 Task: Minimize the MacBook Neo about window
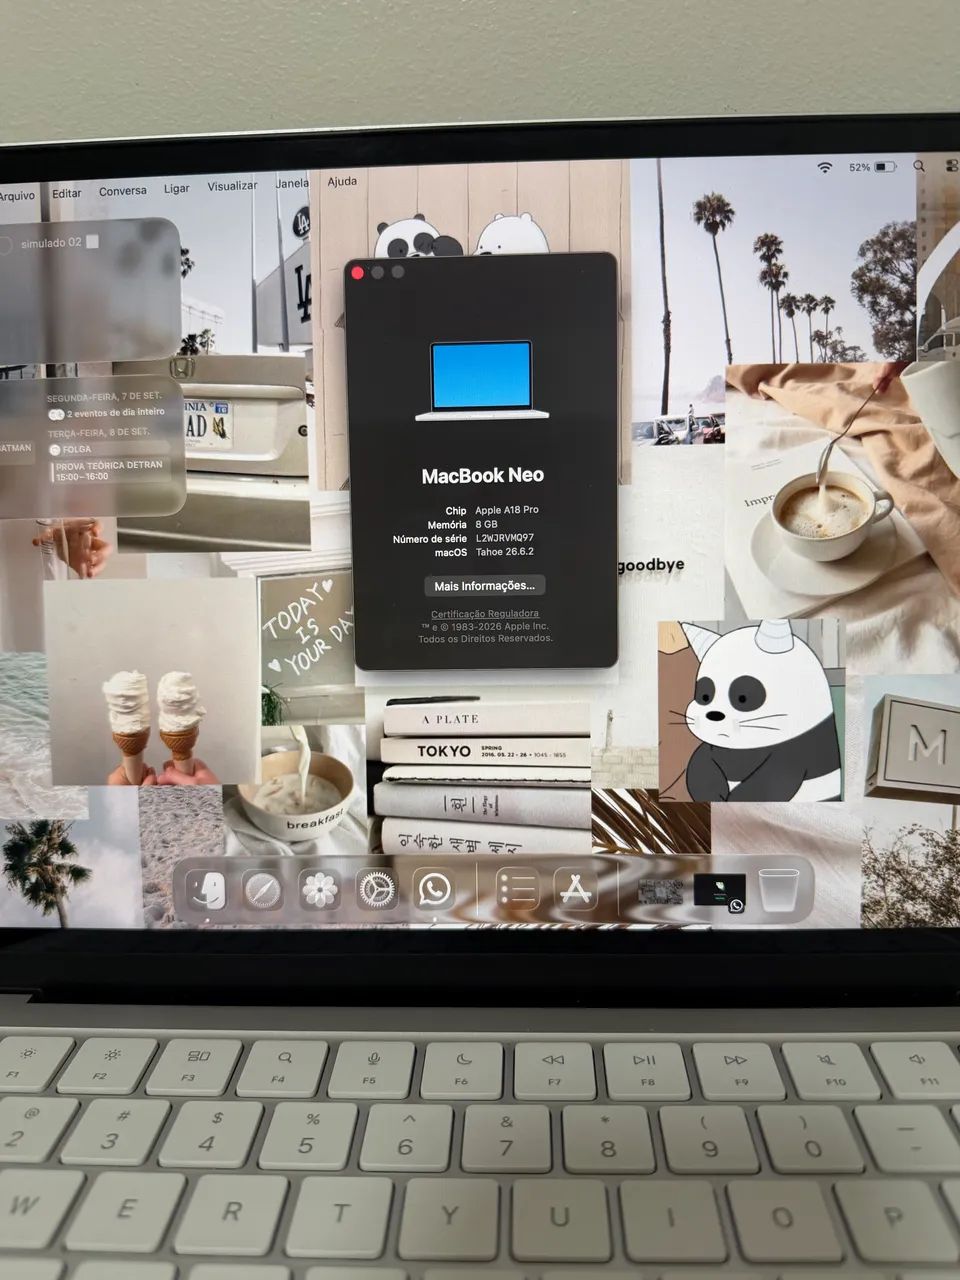(378, 272)
